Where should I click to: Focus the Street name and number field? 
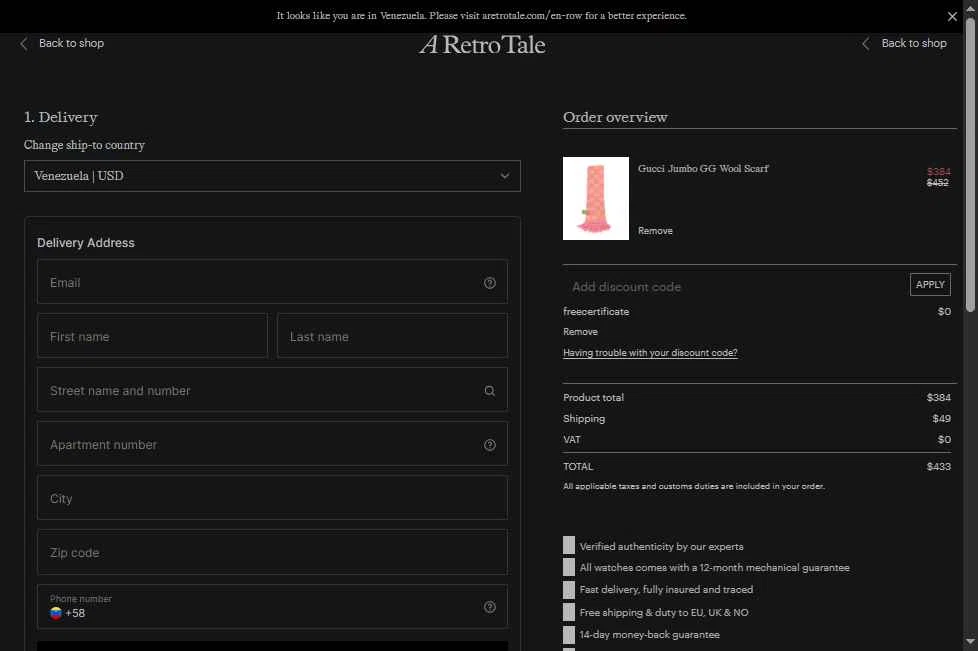coord(272,390)
